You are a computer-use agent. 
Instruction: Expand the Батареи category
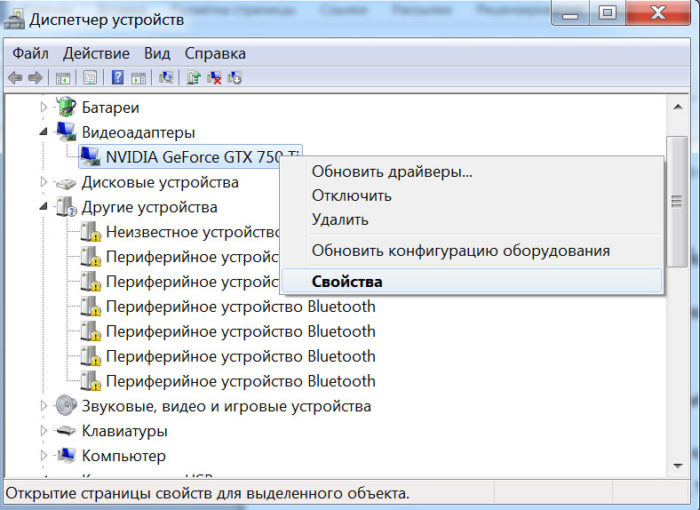[x=43, y=107]
